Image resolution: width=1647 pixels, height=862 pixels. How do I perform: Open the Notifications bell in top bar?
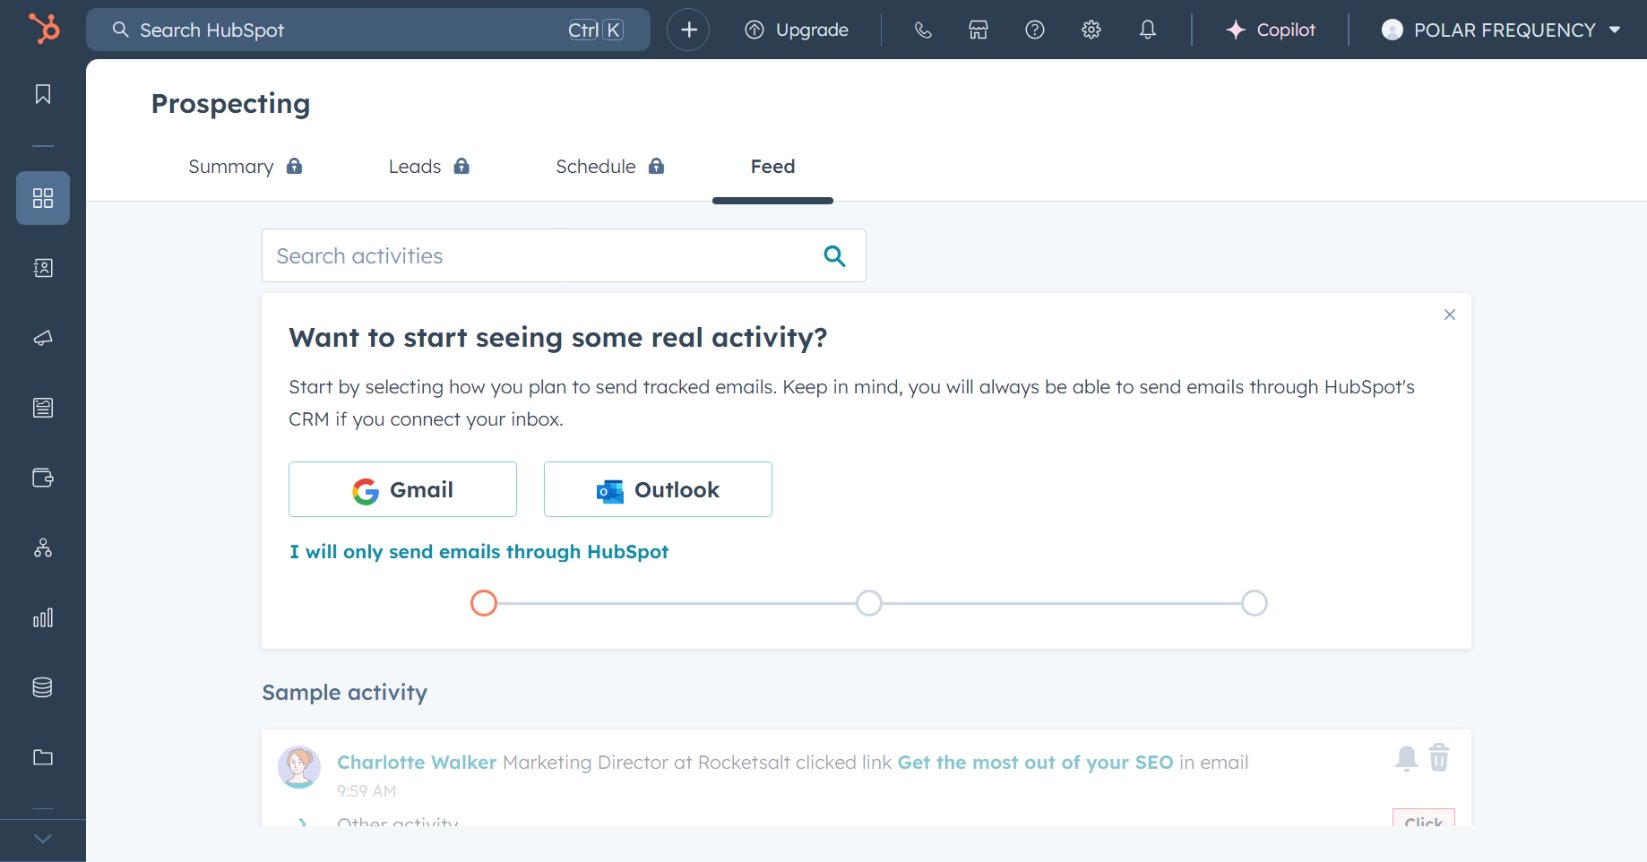tap(1148, 30)
